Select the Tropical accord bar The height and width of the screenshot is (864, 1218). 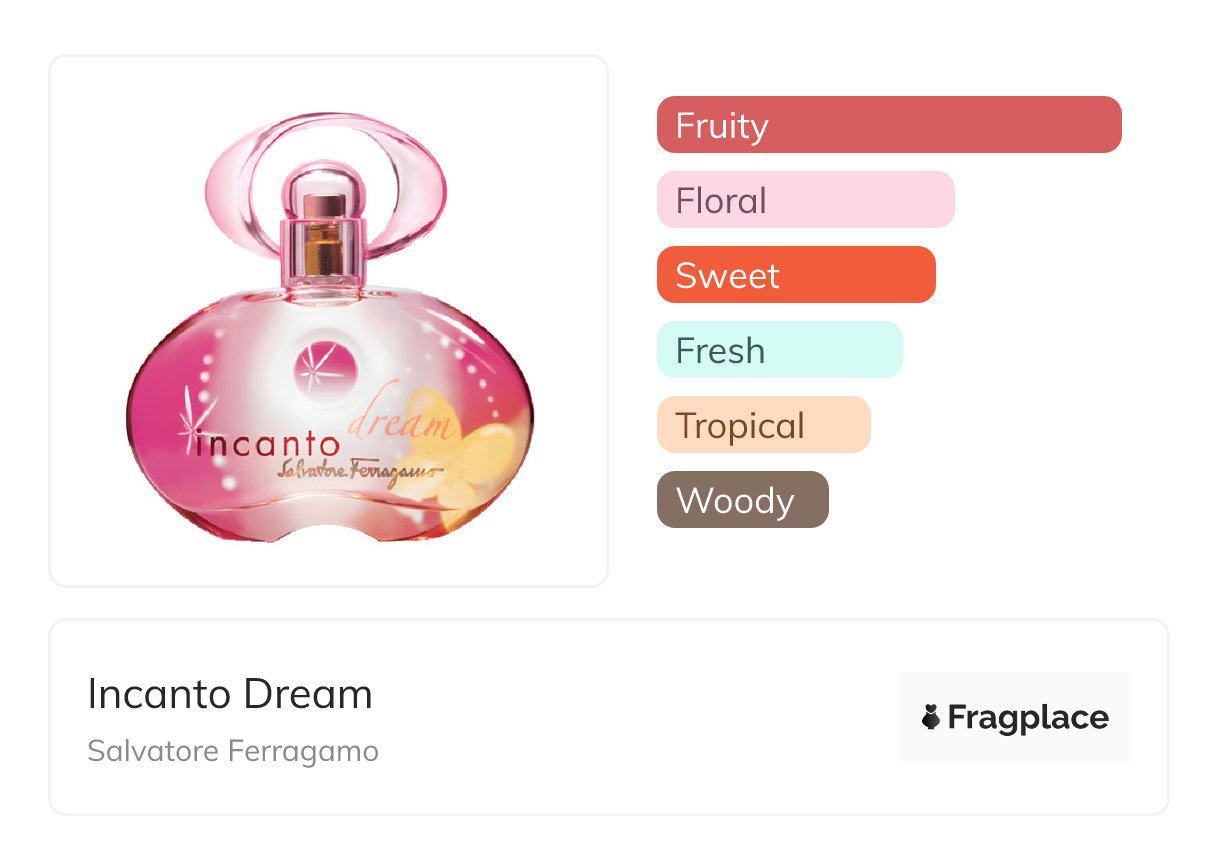763,425
